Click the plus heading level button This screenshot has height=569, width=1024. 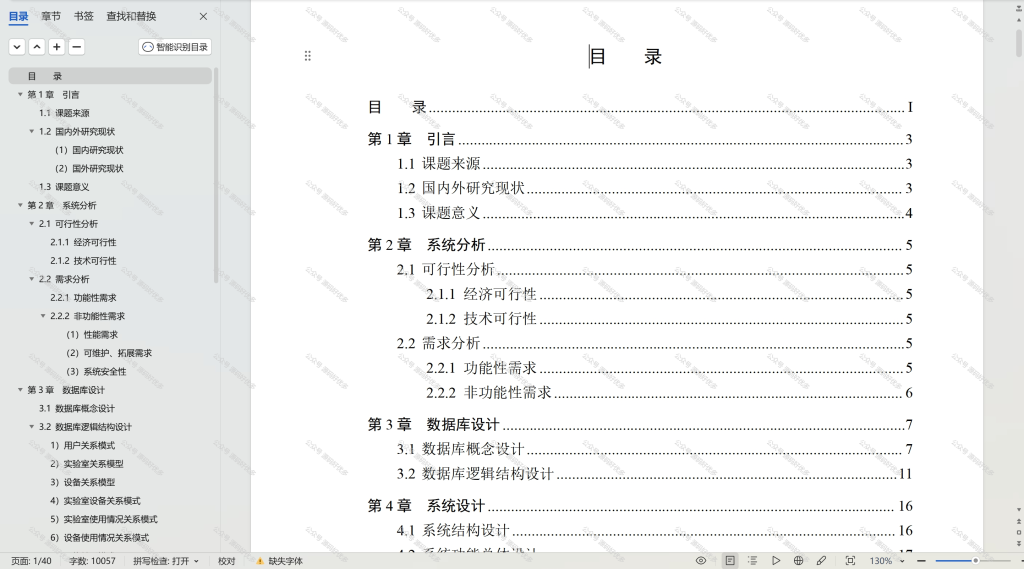tap(57, 47)
